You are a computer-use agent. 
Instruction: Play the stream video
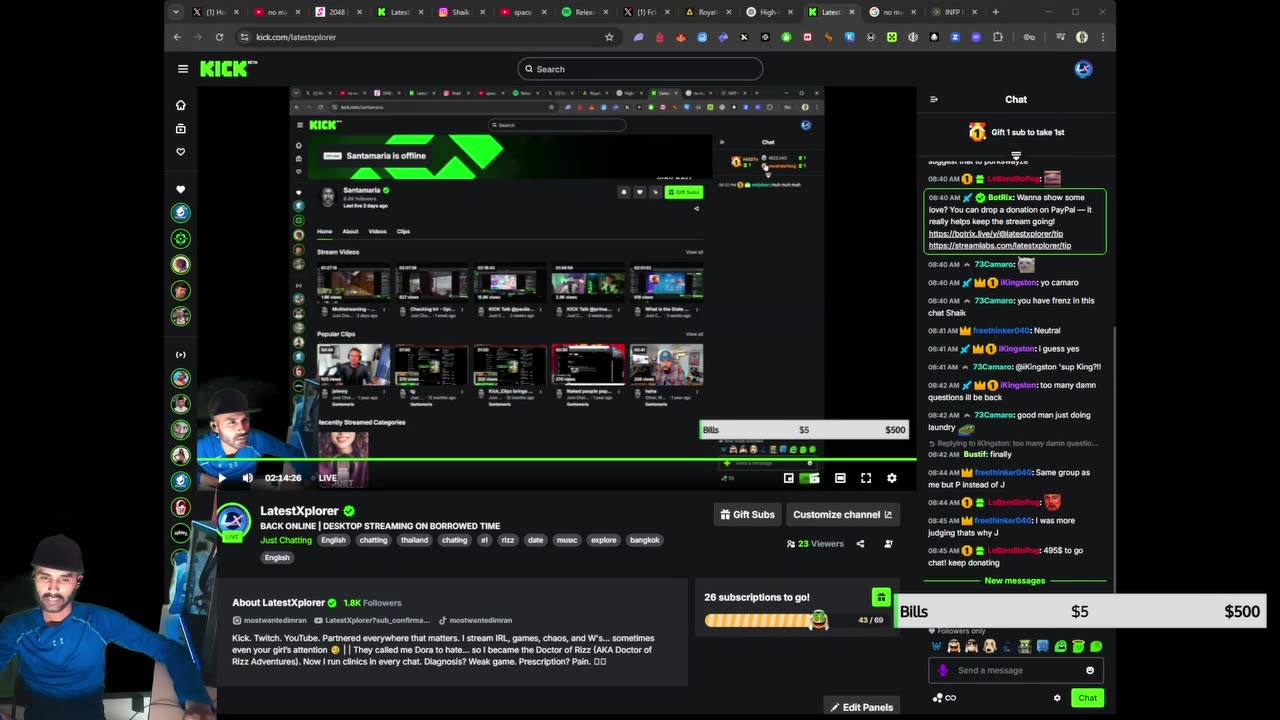coord(222,478)
